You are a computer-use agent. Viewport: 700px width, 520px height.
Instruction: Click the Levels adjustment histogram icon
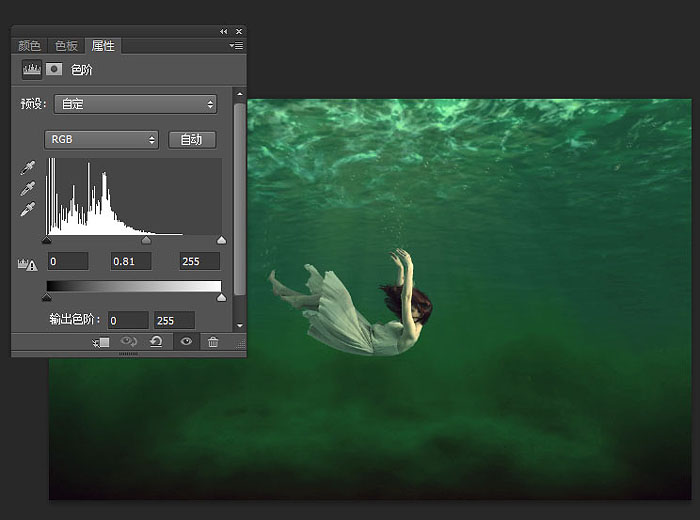coord(32,69)
